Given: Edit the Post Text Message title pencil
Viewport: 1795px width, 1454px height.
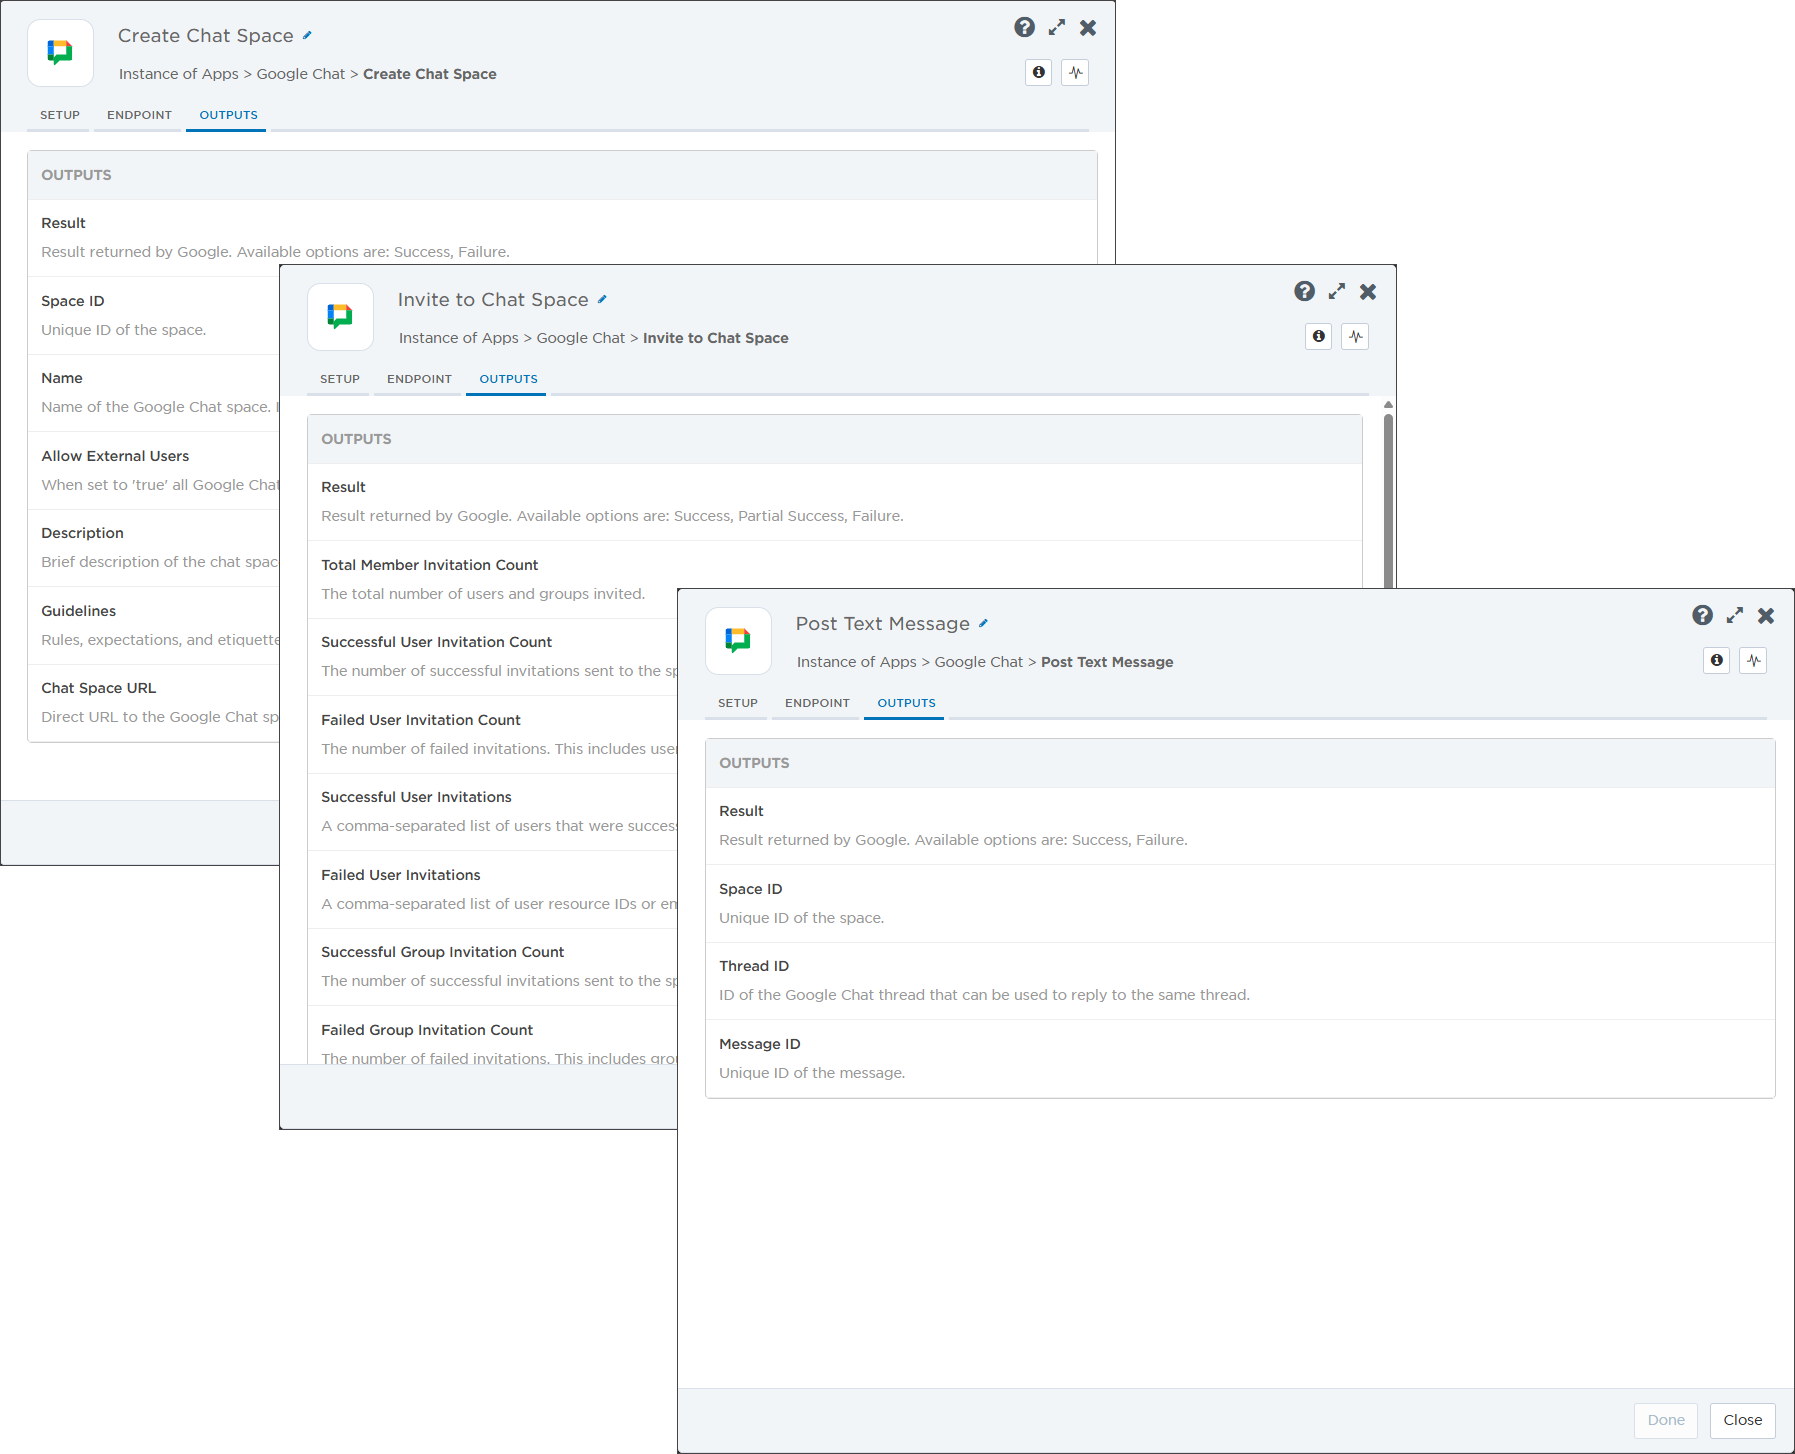Looking at the screenshot, I should click(x=983, y=624).
